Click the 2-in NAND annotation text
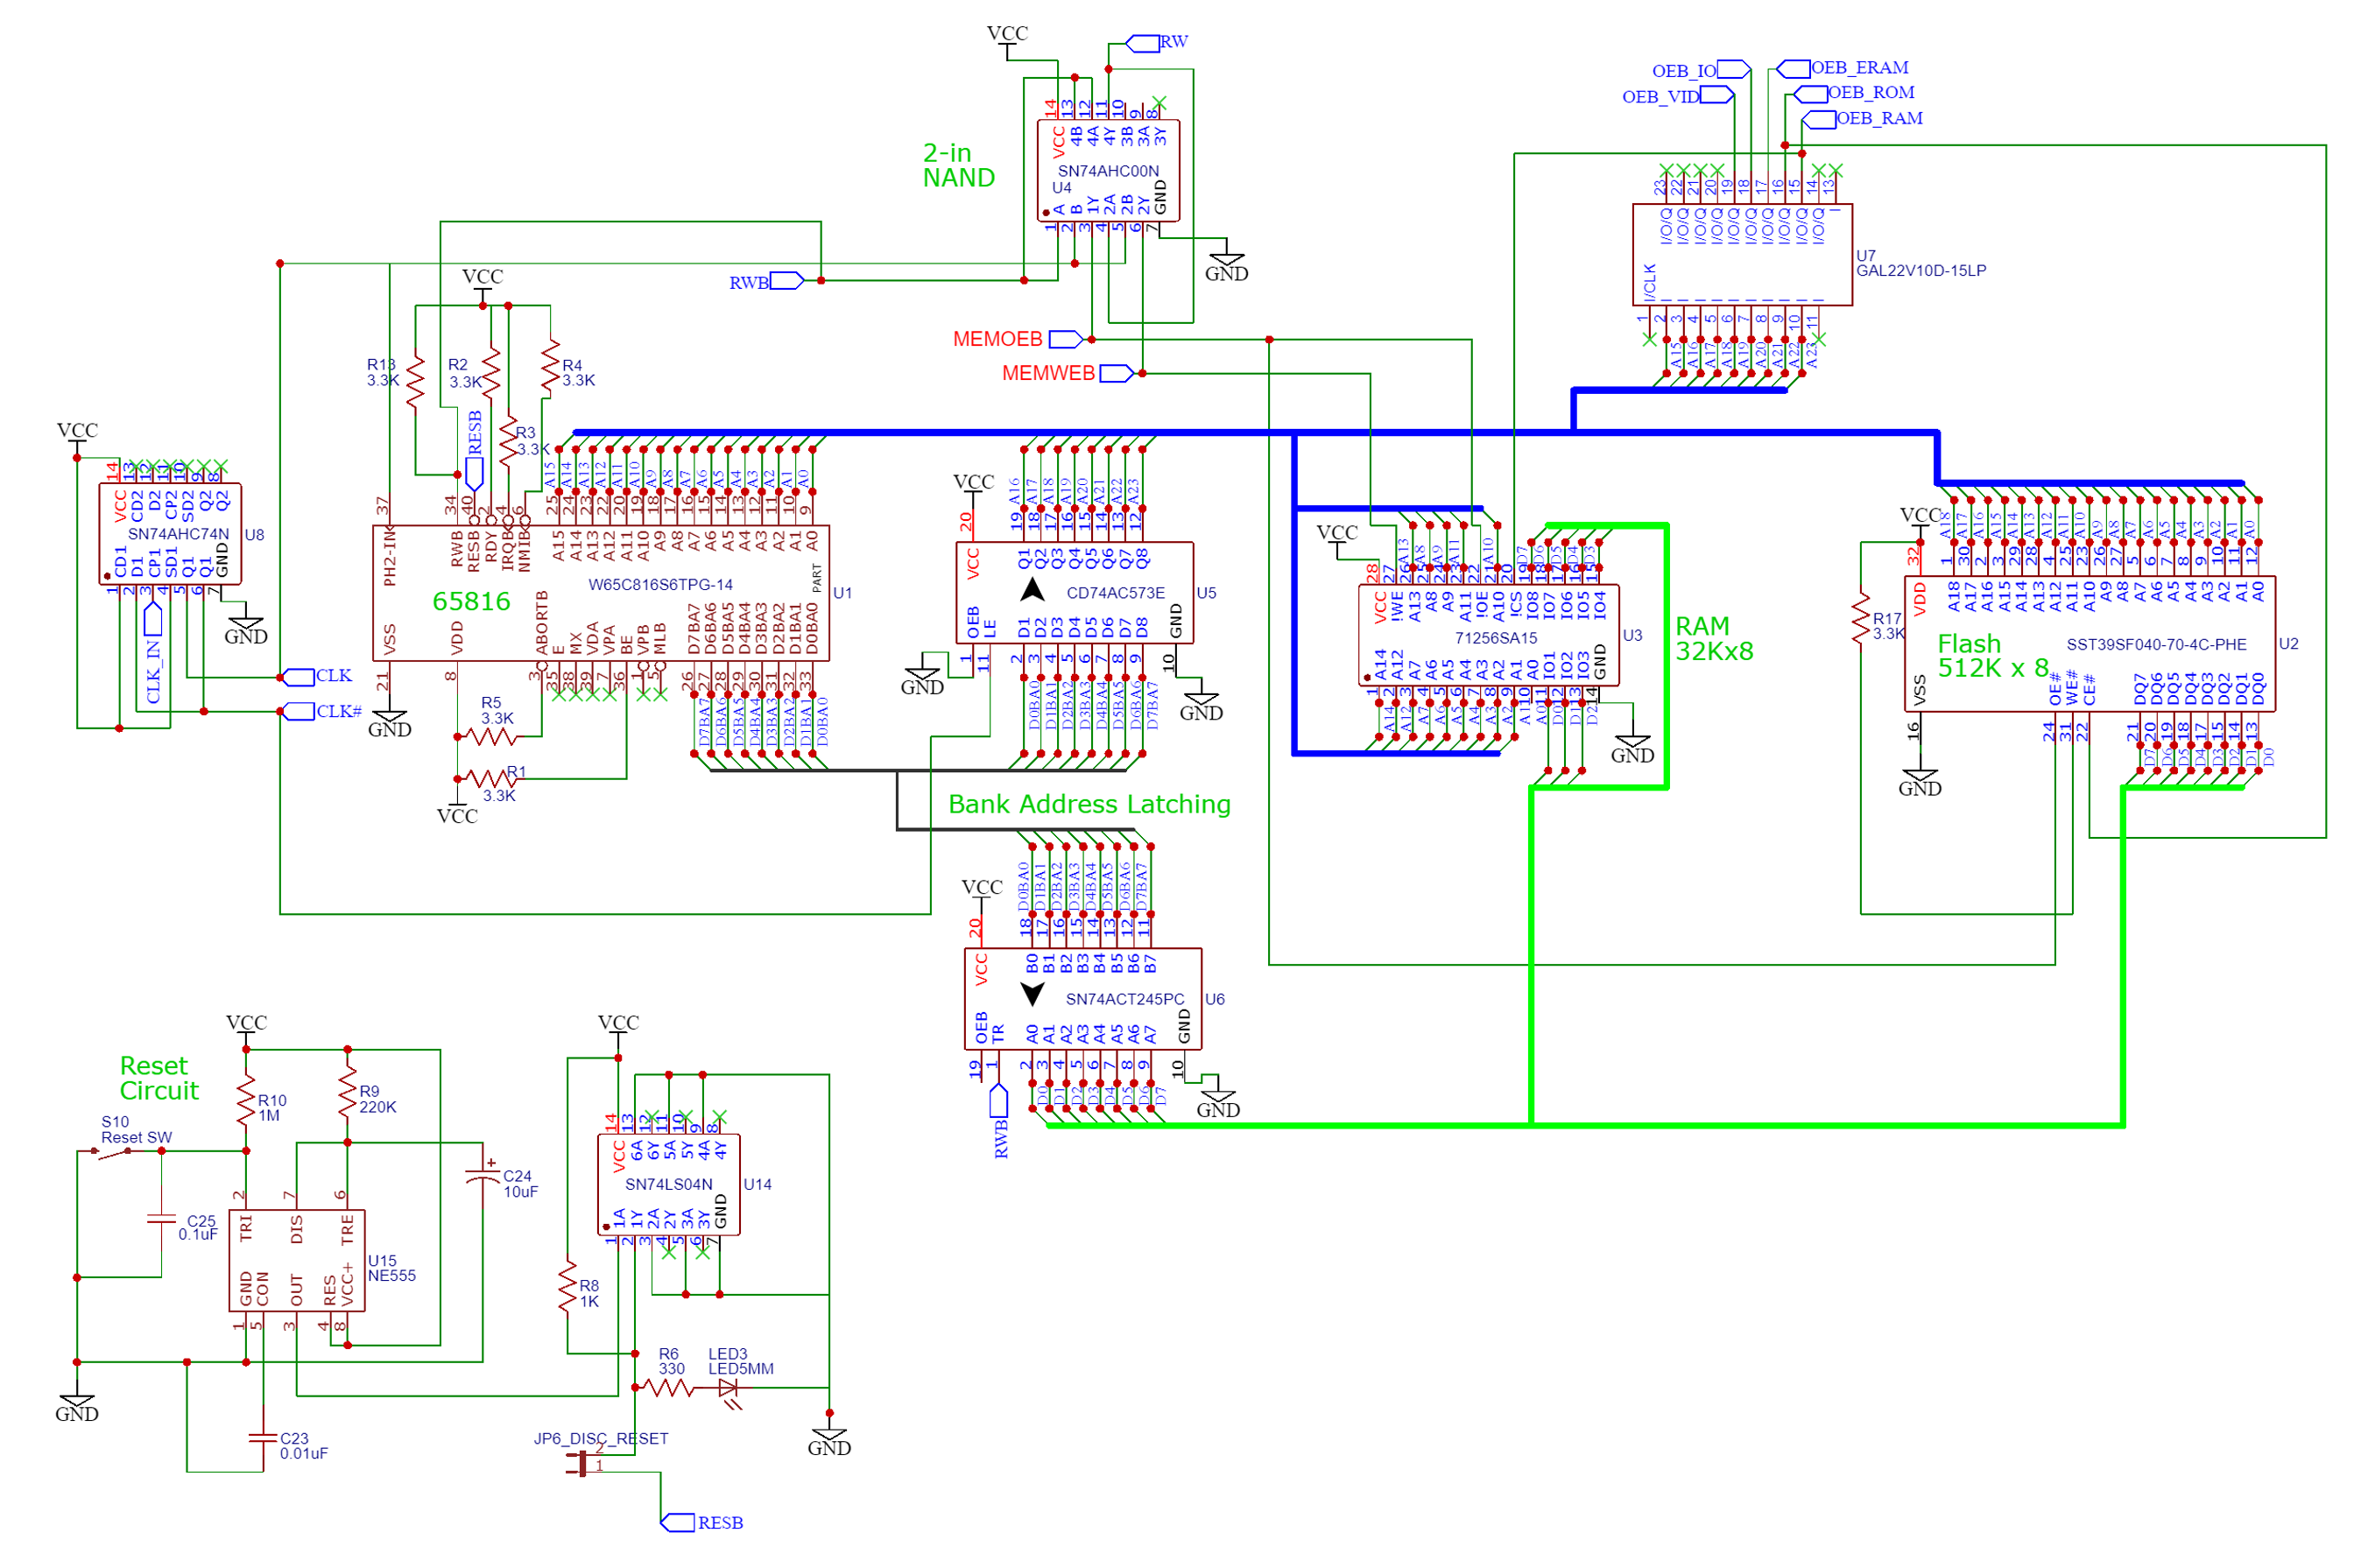Screen dimensions: 2361x1568 pos(959,166)
